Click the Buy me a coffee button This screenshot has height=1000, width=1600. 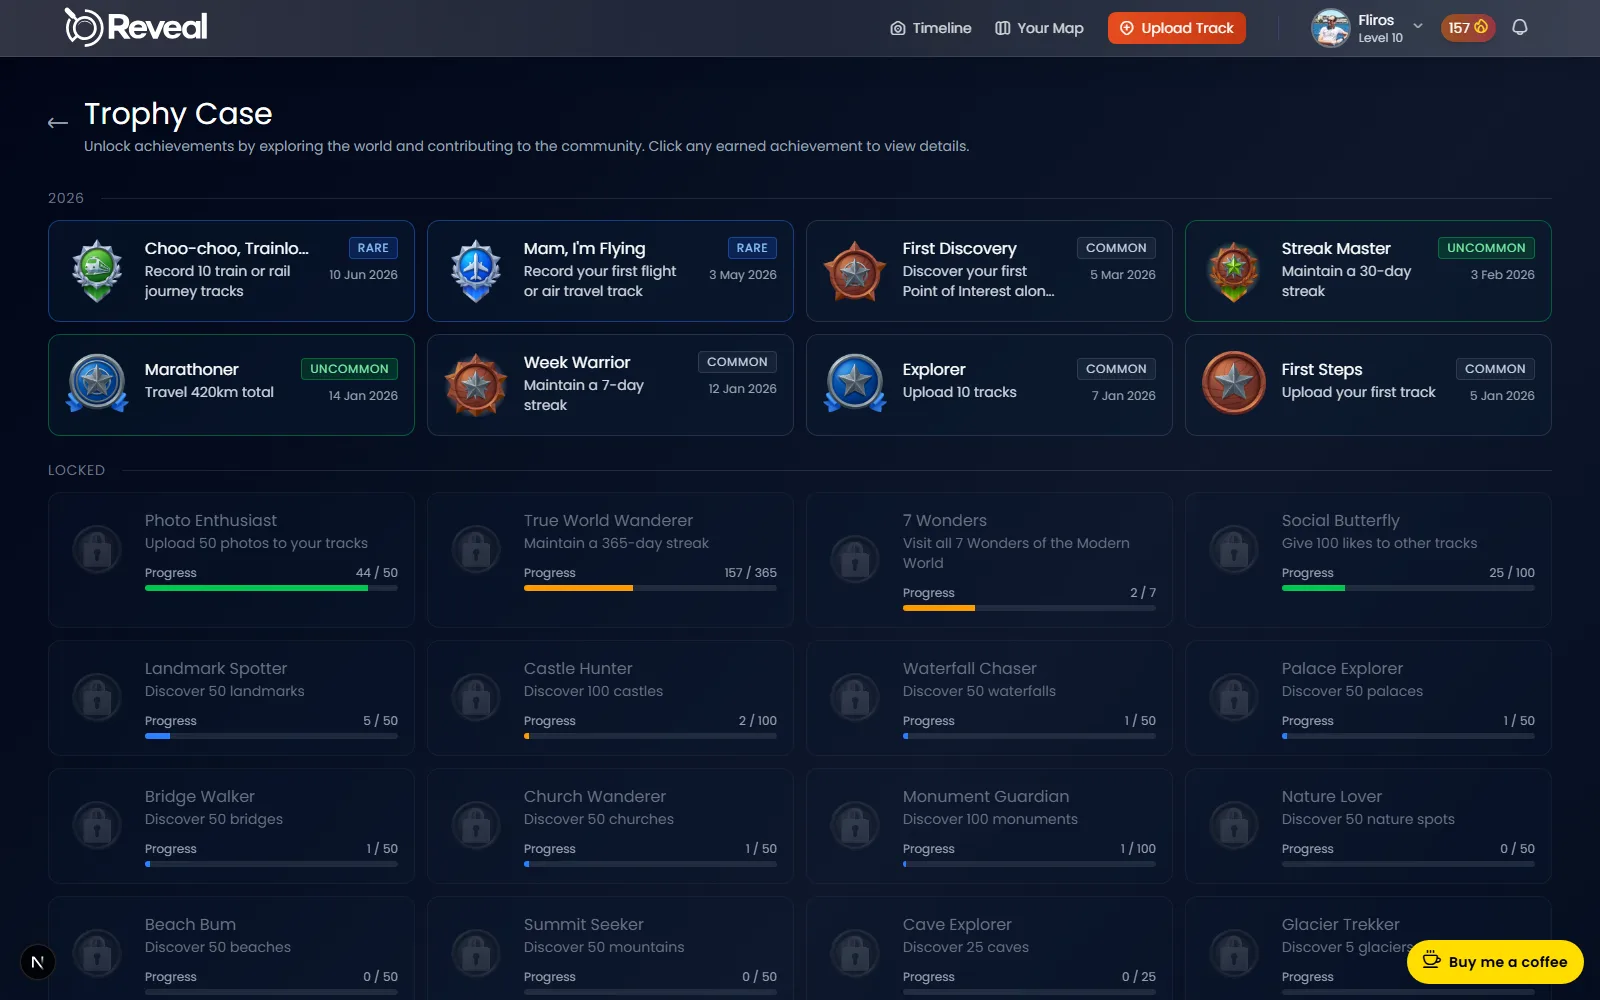(x=1495, y=962)
